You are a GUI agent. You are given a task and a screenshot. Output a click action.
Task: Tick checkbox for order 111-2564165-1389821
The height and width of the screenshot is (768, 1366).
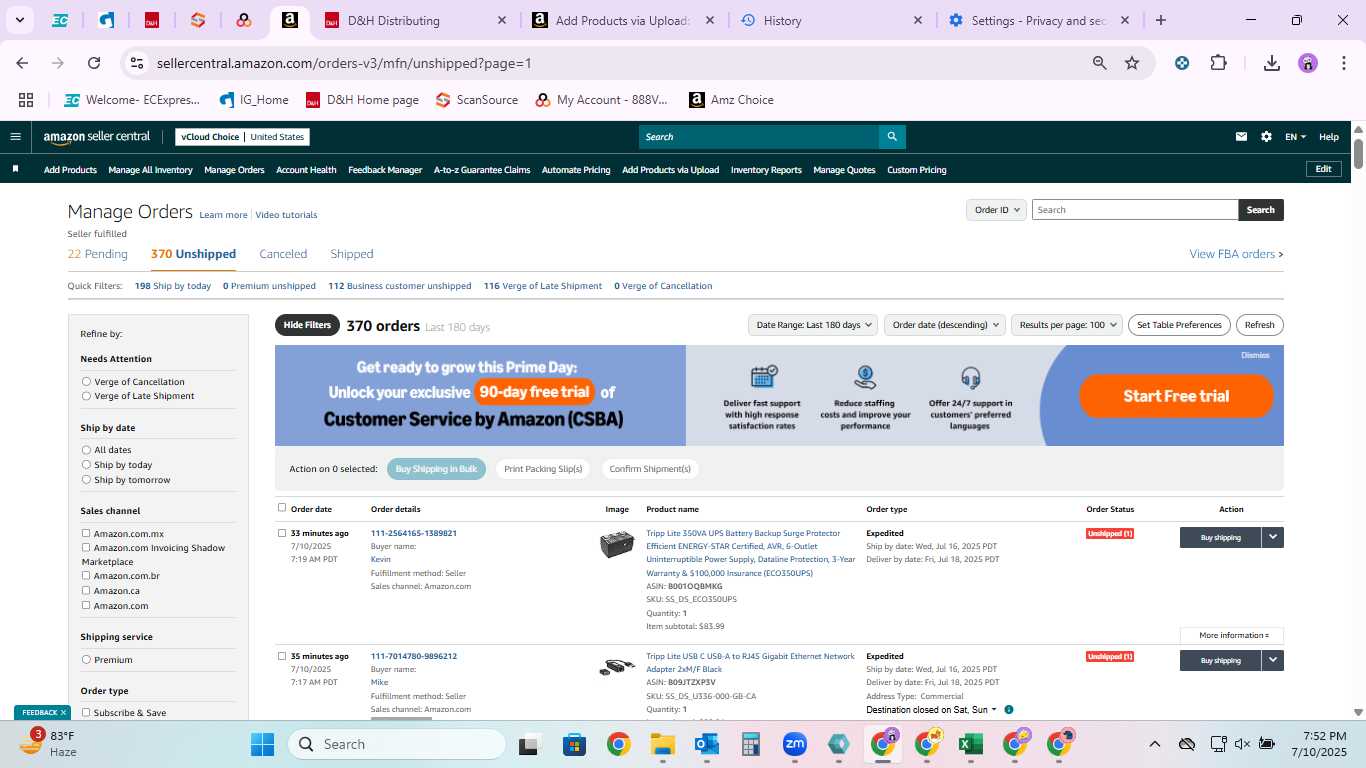[282, 533]
